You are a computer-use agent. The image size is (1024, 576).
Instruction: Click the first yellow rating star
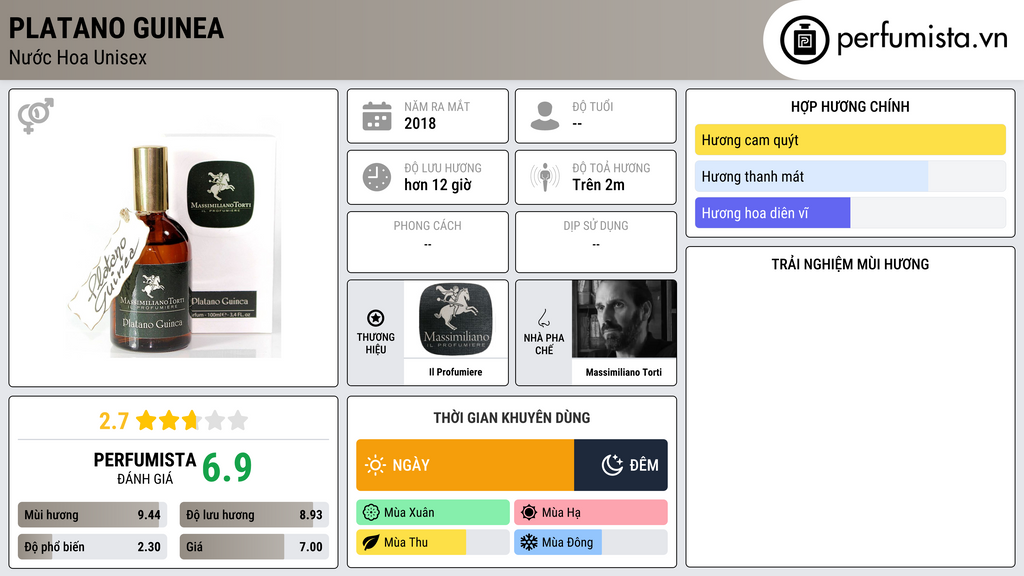(x=146, y=420)
